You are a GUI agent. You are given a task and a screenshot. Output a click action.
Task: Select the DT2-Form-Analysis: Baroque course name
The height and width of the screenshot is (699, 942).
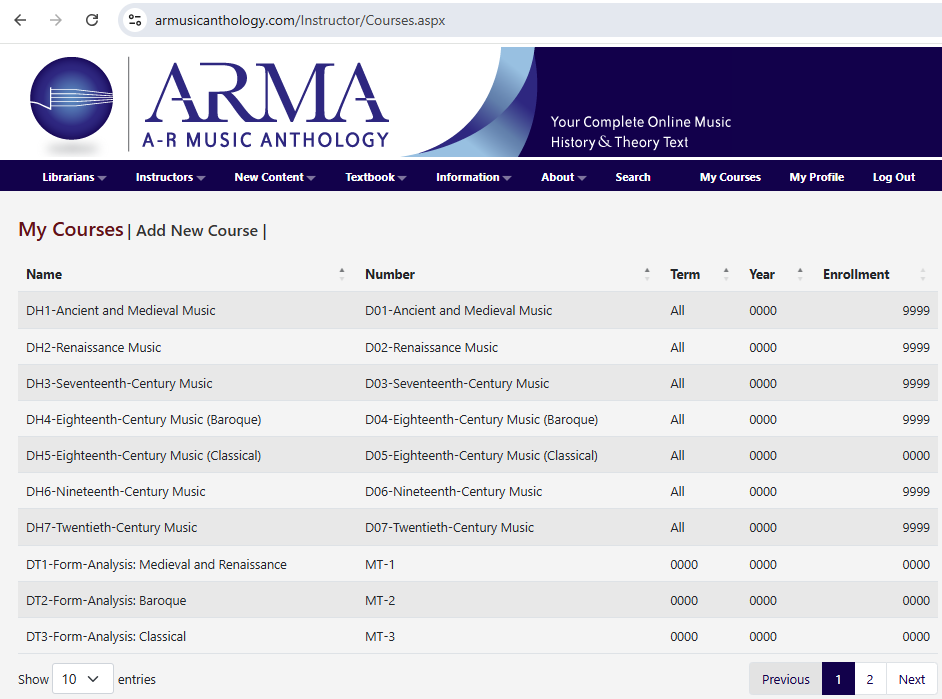pyautogui.click(x=106, y=601)
